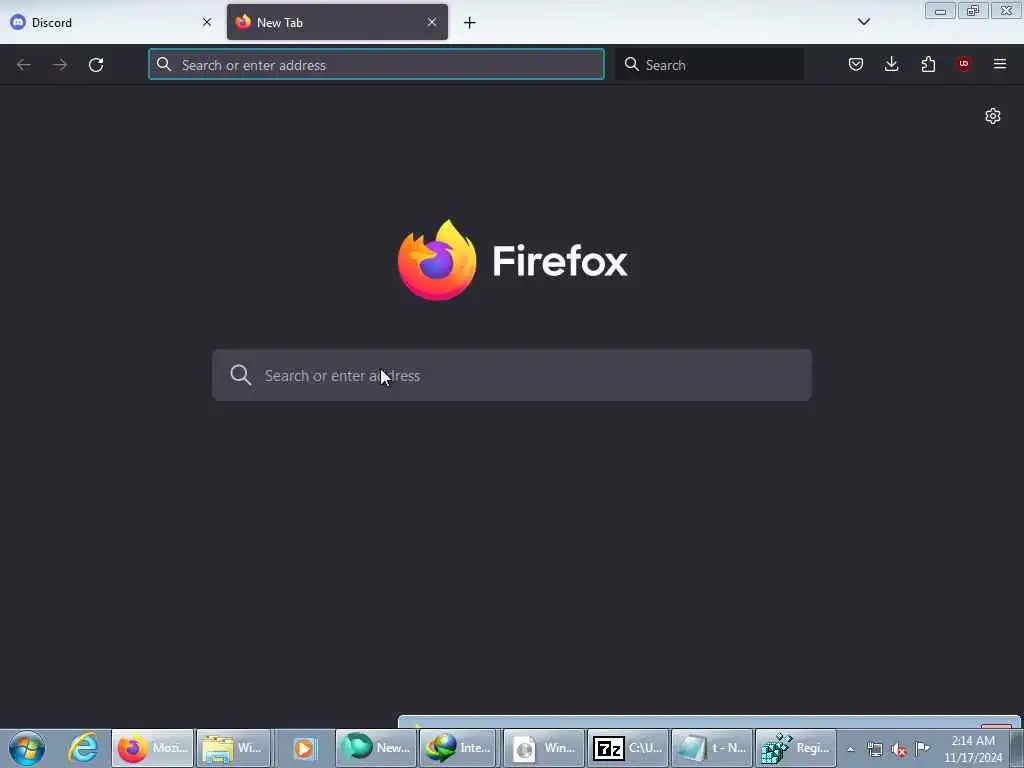The height and width of the screenshot is (768, 1024).
Task: Open the Action Center flag icon
Action: point(922,748)
